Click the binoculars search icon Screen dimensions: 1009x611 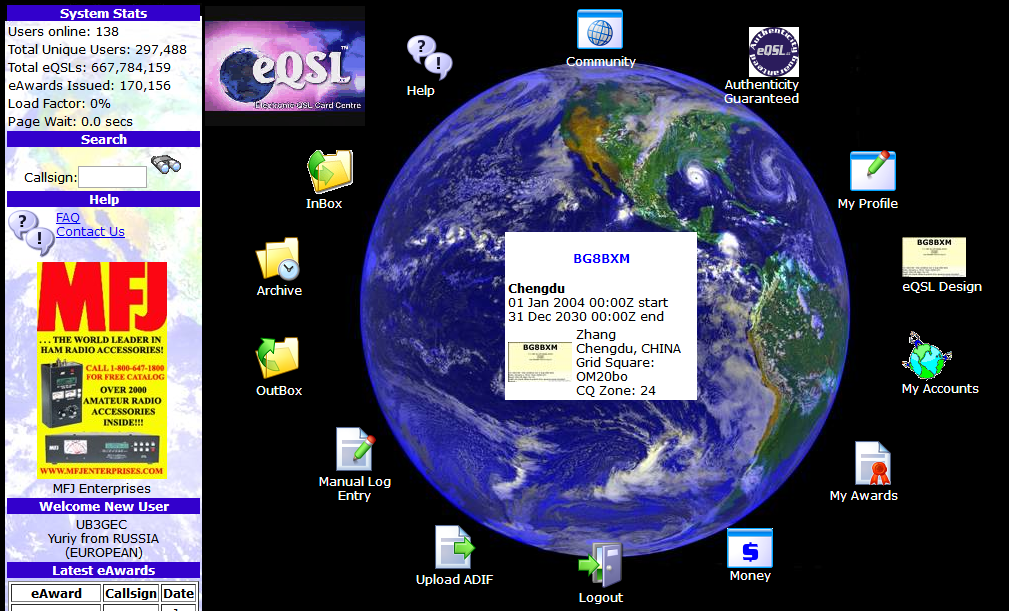(165, 164)
